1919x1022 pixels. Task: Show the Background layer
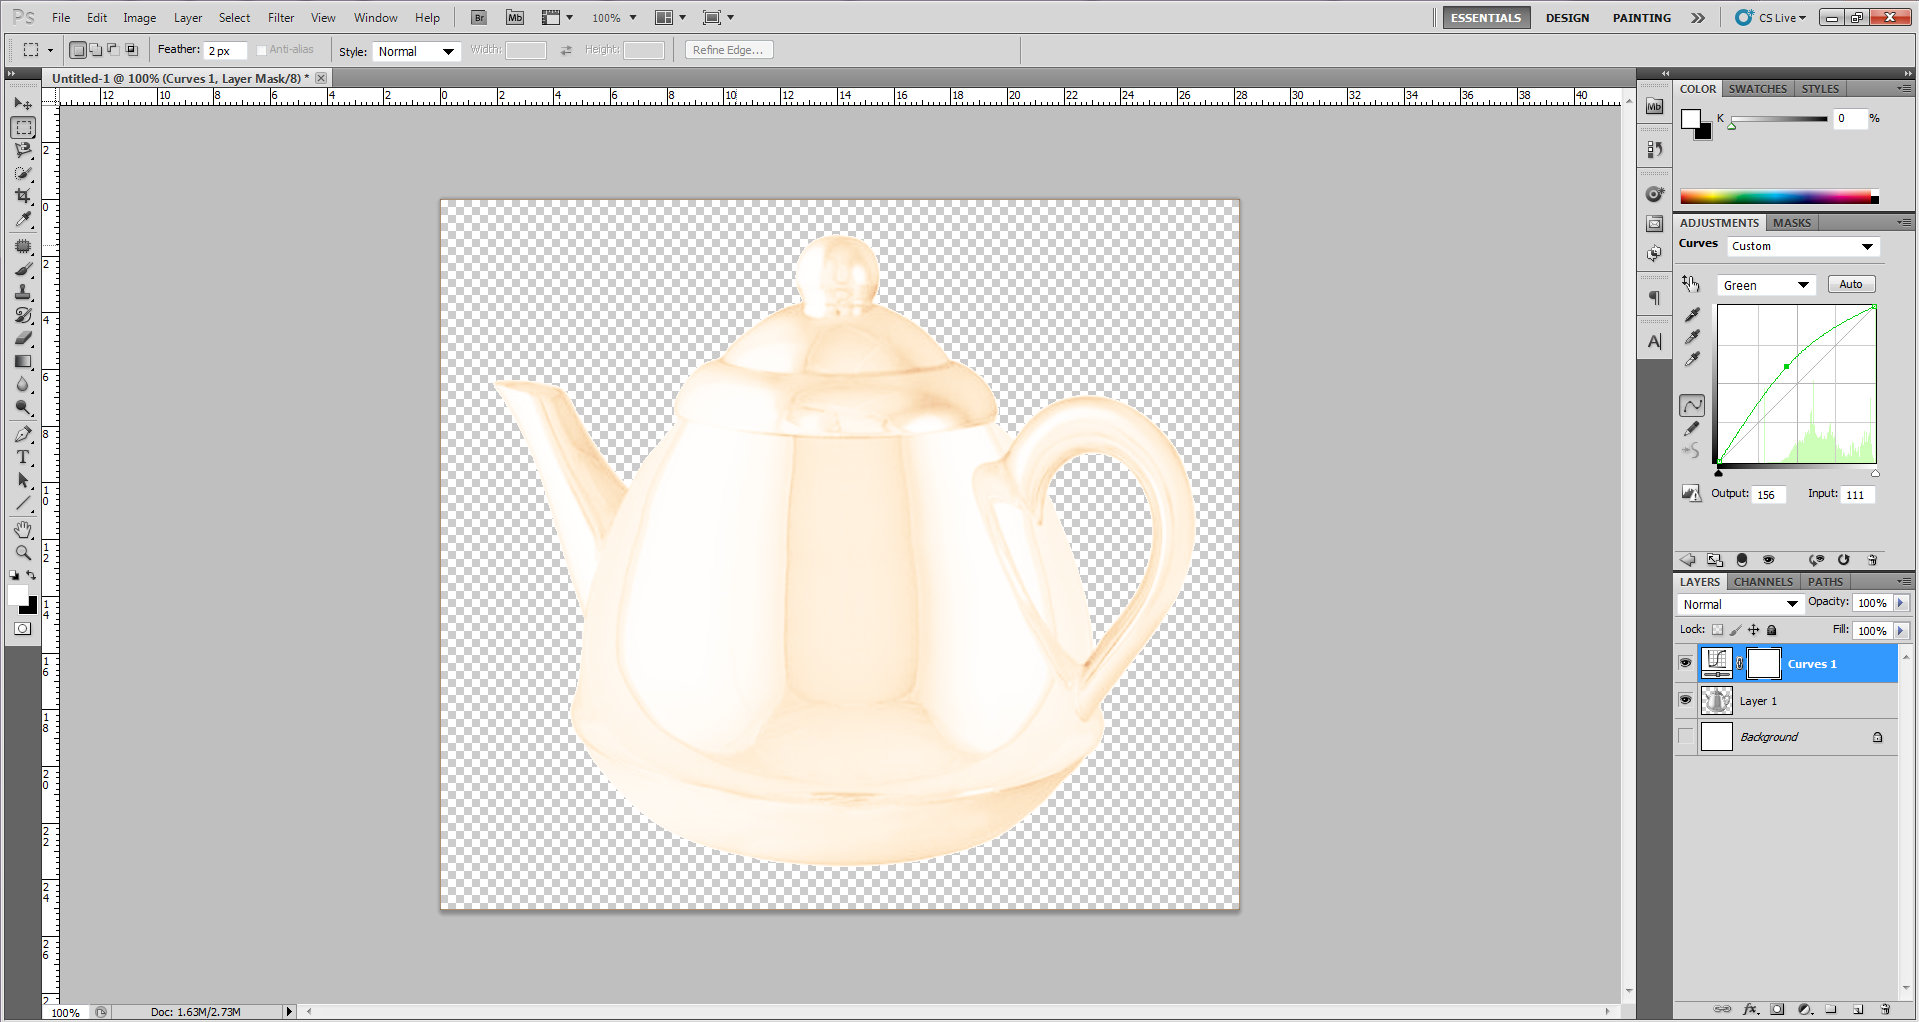coord(1685,737)
